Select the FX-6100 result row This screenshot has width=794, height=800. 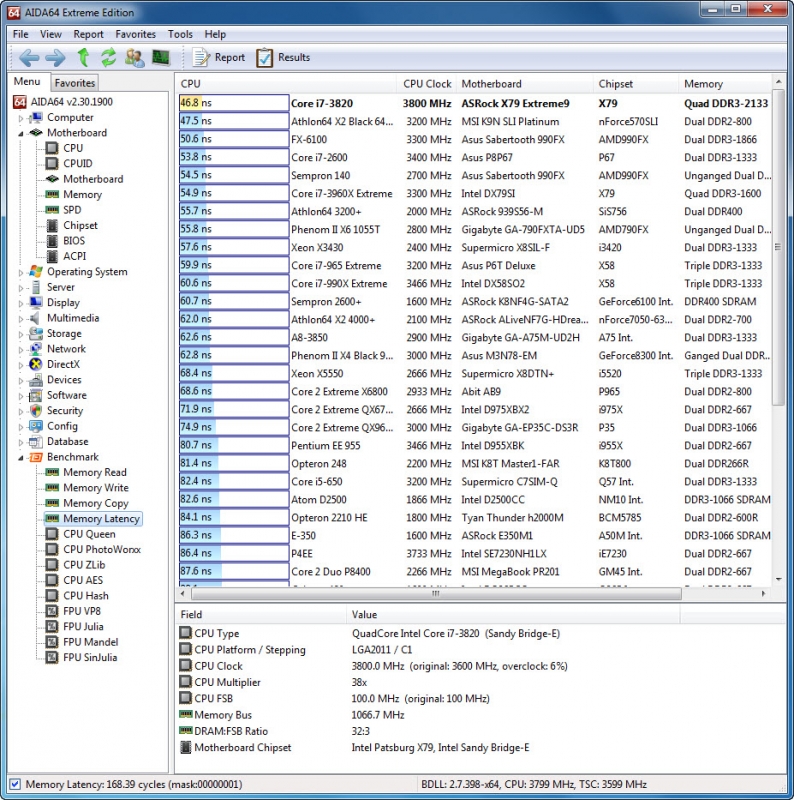tap(475, 139)
